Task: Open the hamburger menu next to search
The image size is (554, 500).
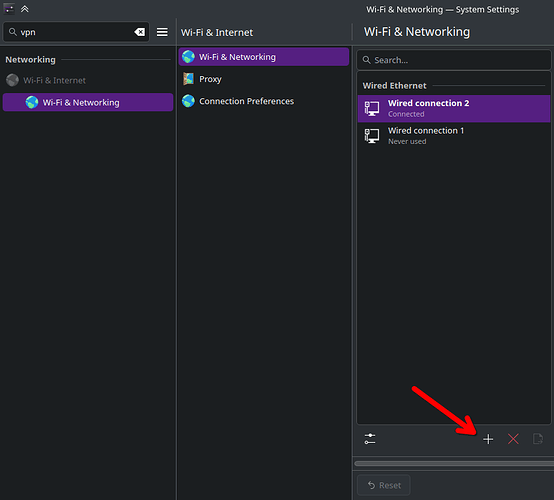Action: click(x=162, y=32)
